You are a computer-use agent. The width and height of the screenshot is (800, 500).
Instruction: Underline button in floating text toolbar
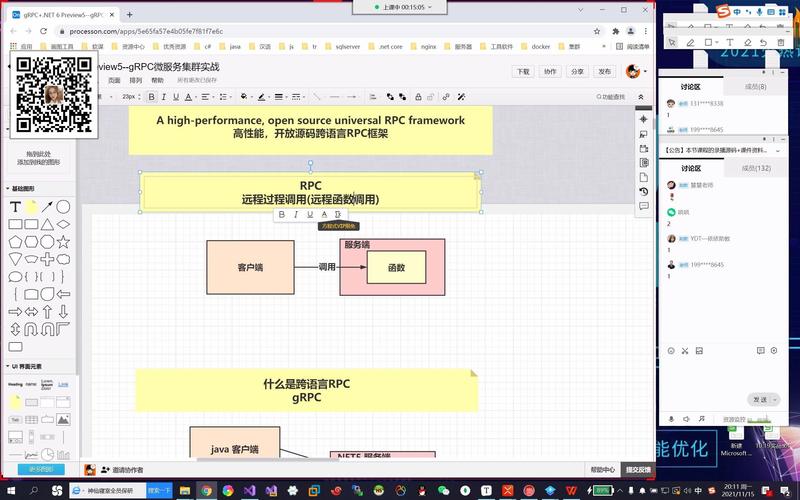(310, 215)
